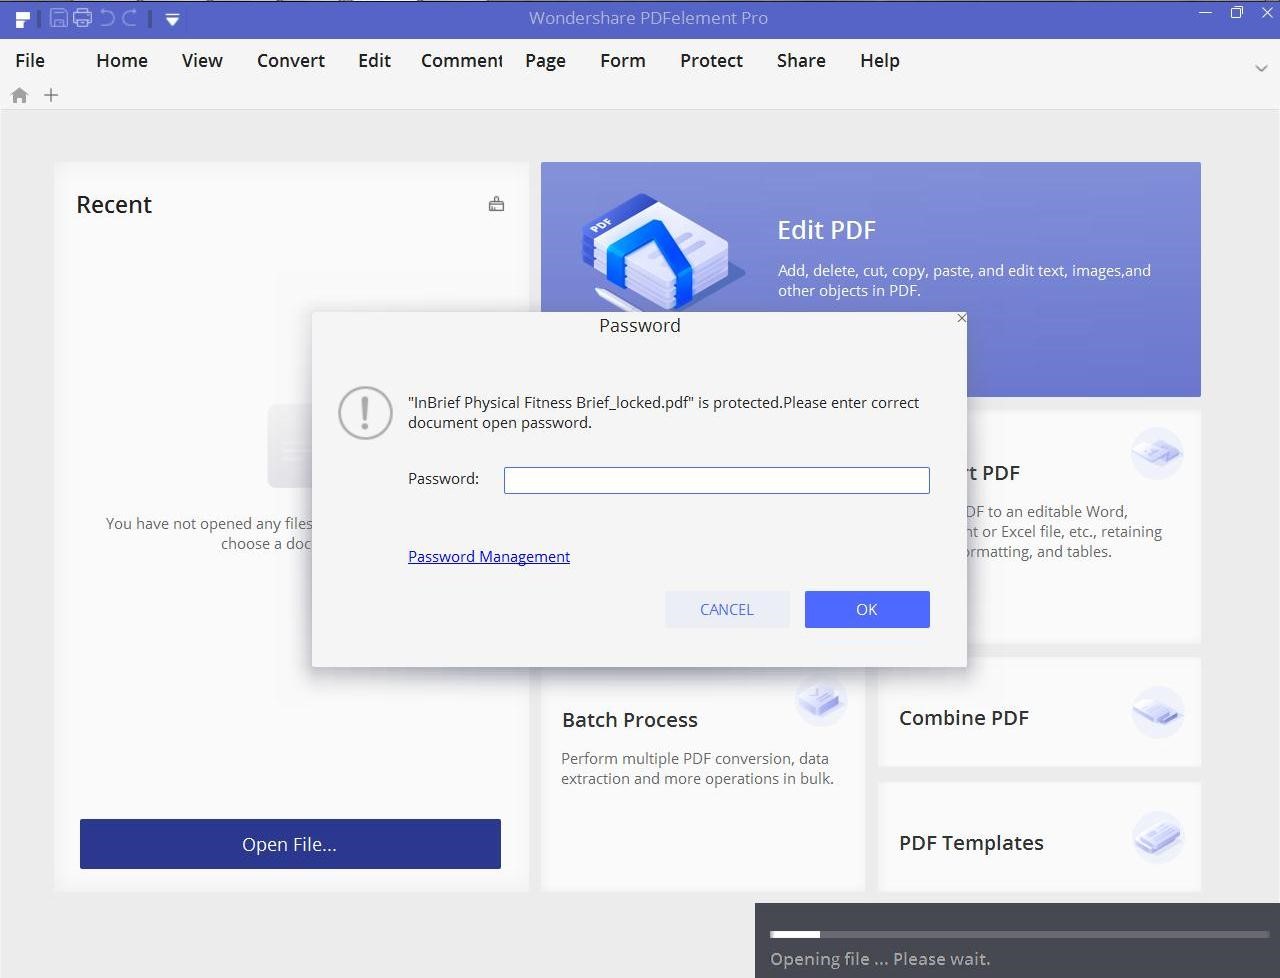Image resolution: width=1280 pixels, height=978 pixels.
Task: Open the Batch Process card
Action: click(702, 780)
